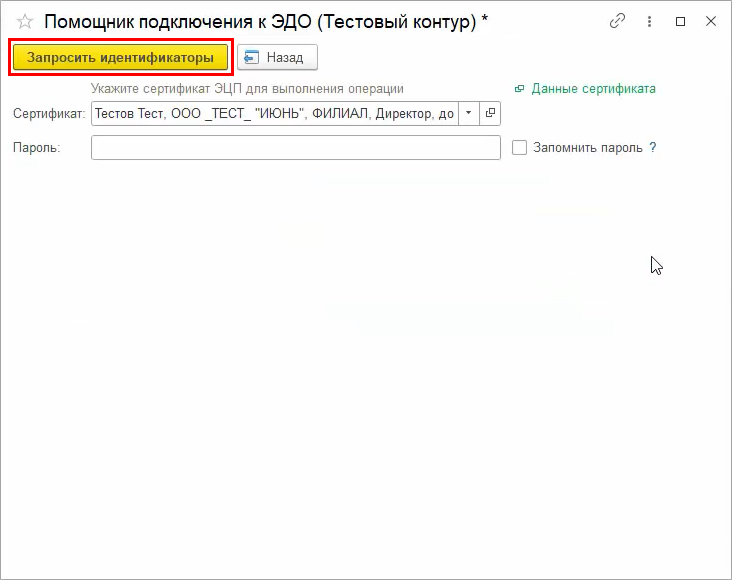Open the Данные сертификата link
732x580 pixels.
pyautogui.click(x=593, y=89)
